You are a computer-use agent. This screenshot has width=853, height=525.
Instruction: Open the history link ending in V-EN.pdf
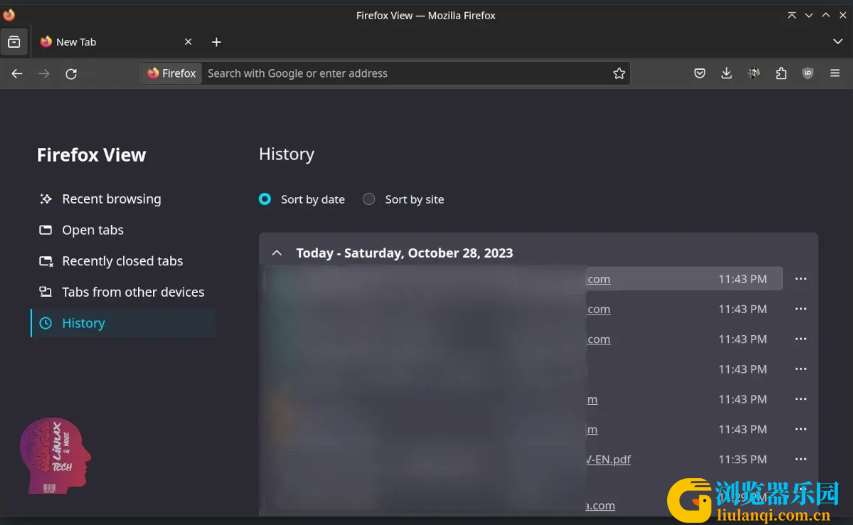(x=609, y=459)
